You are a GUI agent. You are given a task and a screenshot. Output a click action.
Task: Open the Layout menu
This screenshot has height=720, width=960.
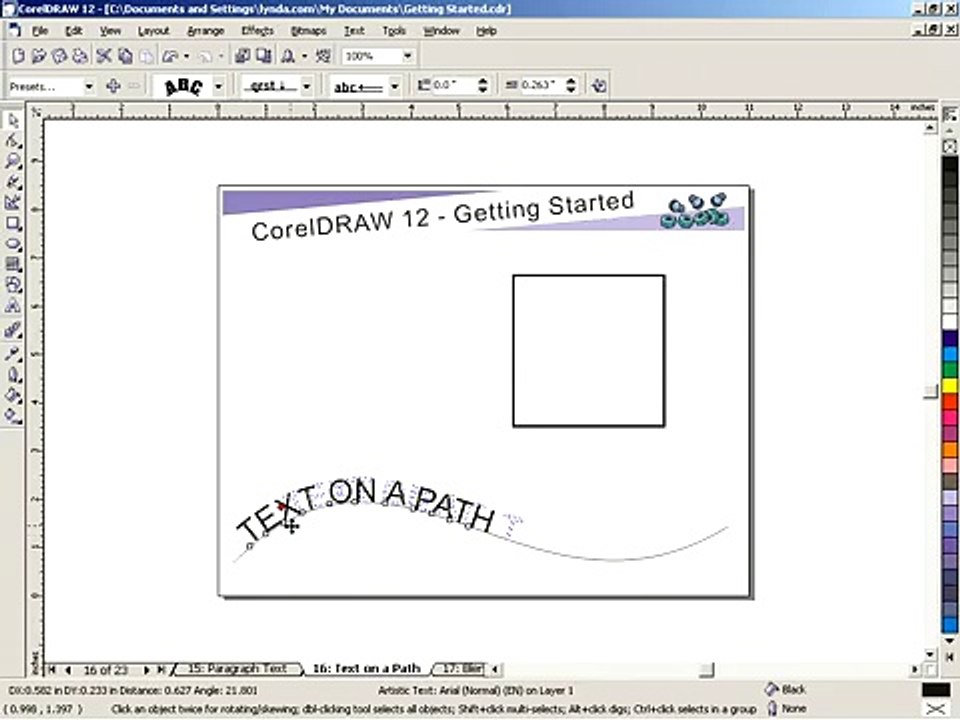point(153,31)
